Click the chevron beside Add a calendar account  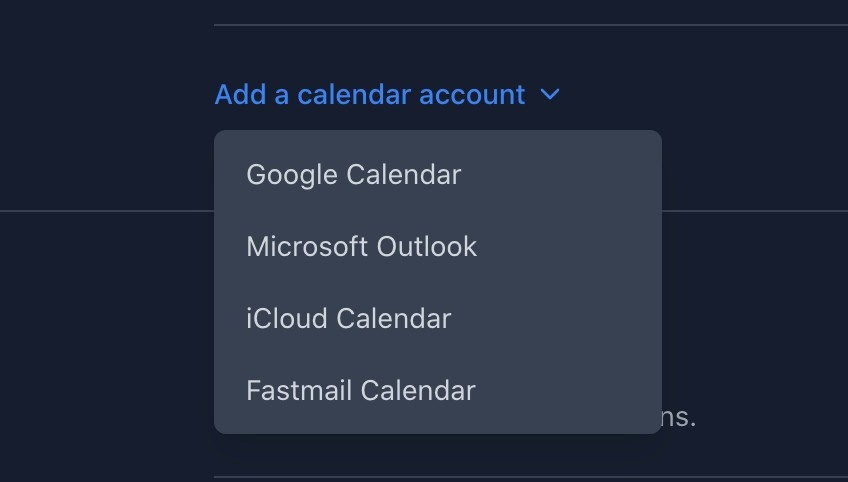pos(550,95)
